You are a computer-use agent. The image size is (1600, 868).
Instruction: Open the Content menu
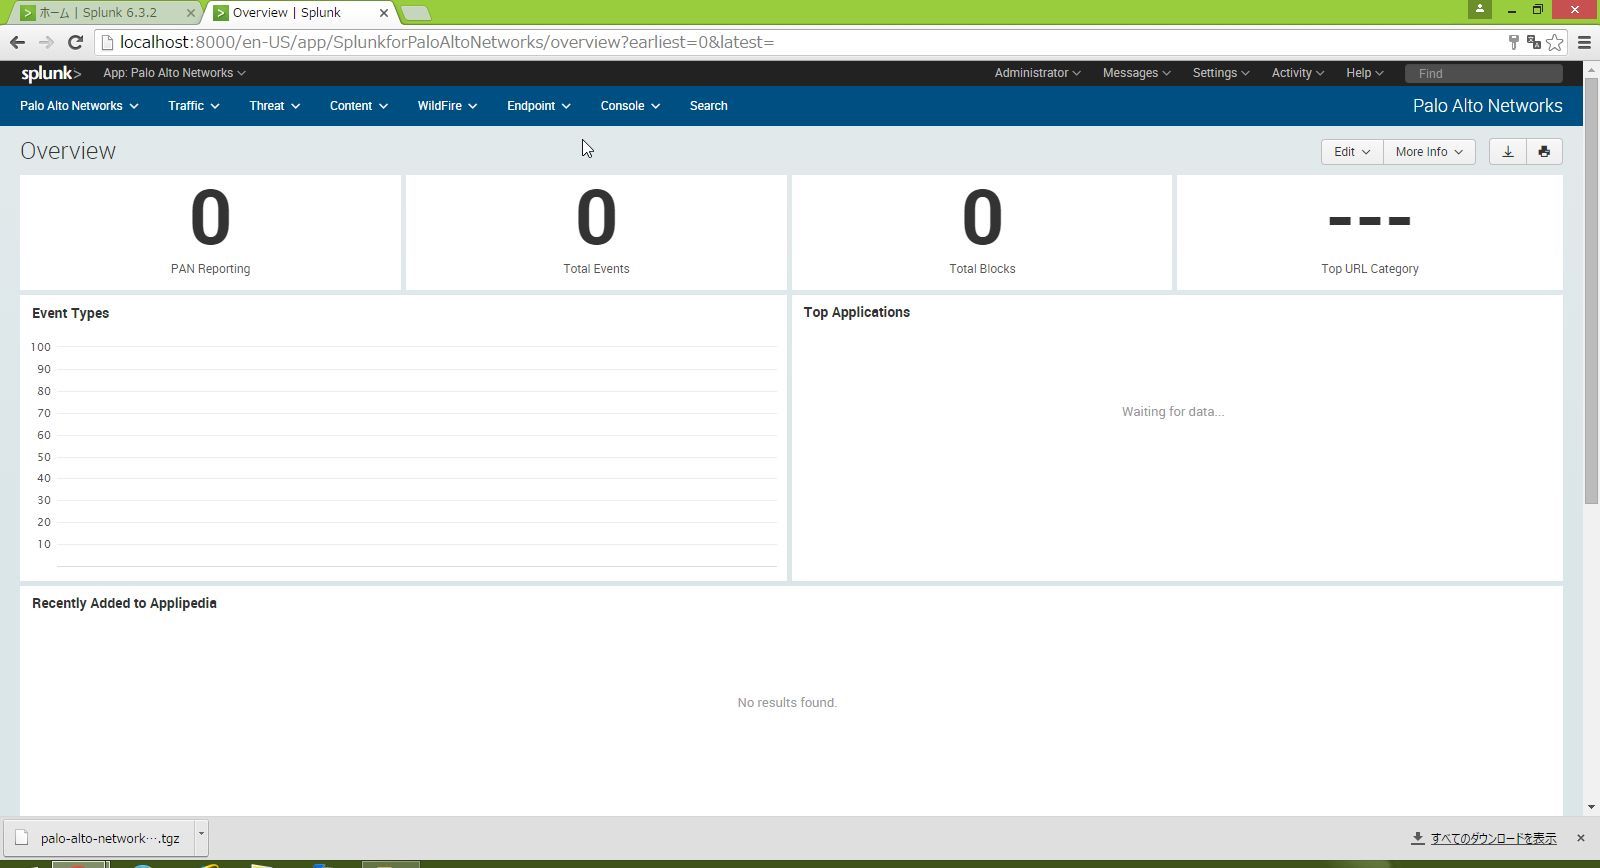click(359, 106)
